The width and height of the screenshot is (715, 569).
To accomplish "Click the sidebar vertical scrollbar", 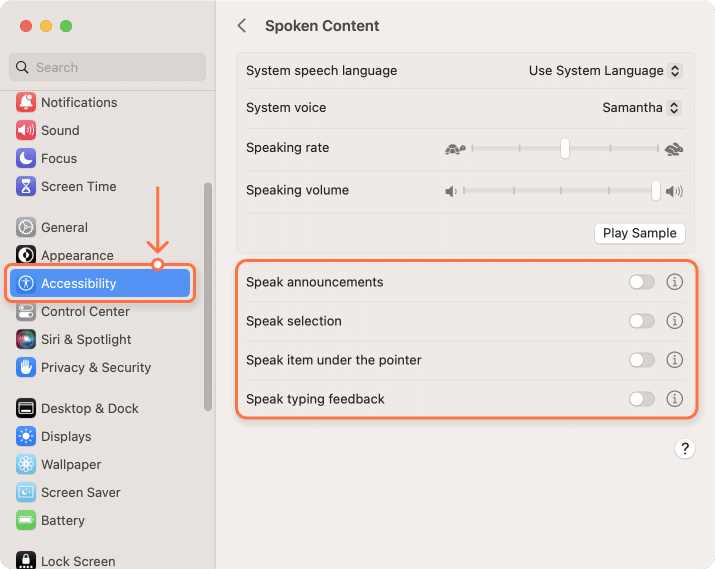I will point(208,297).
